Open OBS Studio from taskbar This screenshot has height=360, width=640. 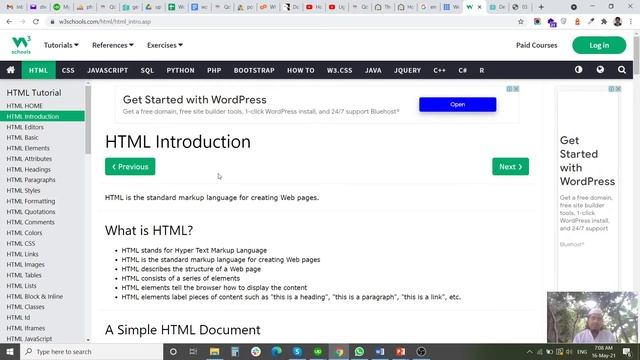point(421,351)
